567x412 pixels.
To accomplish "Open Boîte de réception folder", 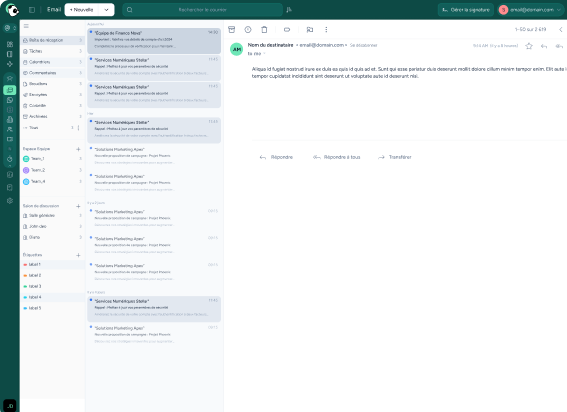I will coord(52,40).
